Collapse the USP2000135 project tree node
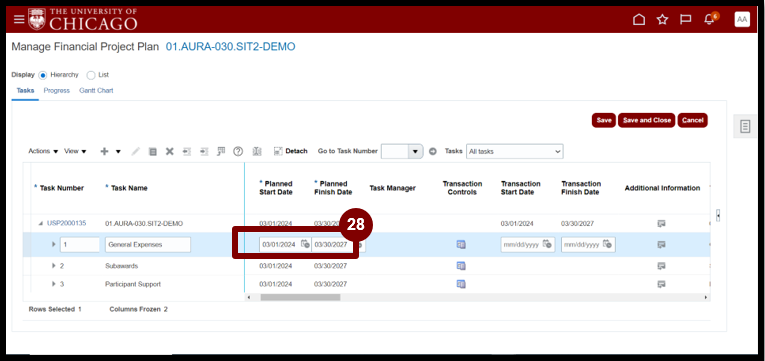Viewport: 765px width, 361px height. point(40,224)
